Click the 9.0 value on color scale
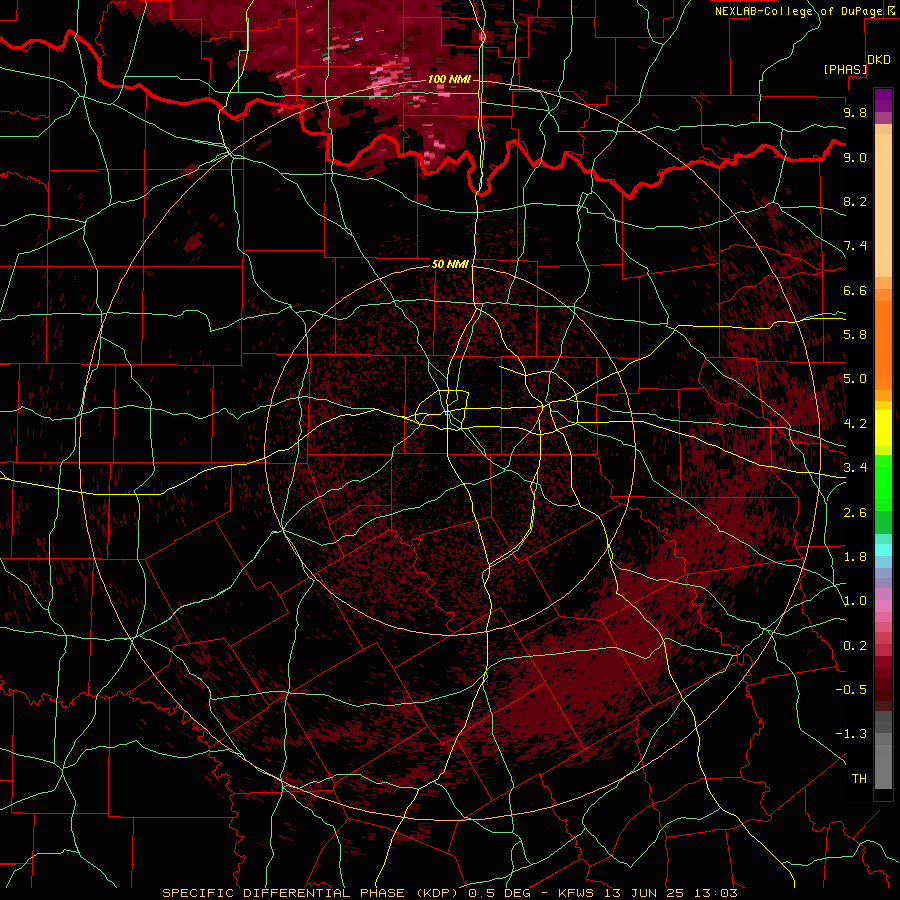Screen dimensions: 900x900 click(855, 157)
